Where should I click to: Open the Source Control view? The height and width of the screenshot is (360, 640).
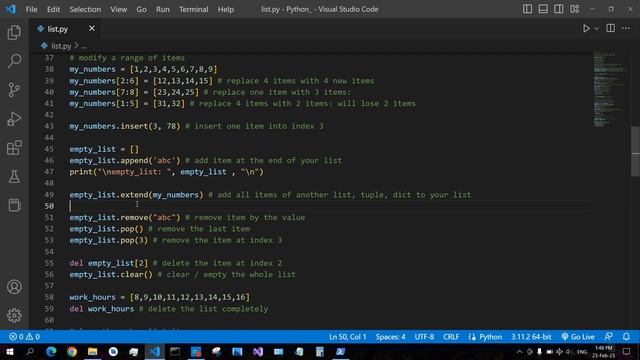point(14,90)
